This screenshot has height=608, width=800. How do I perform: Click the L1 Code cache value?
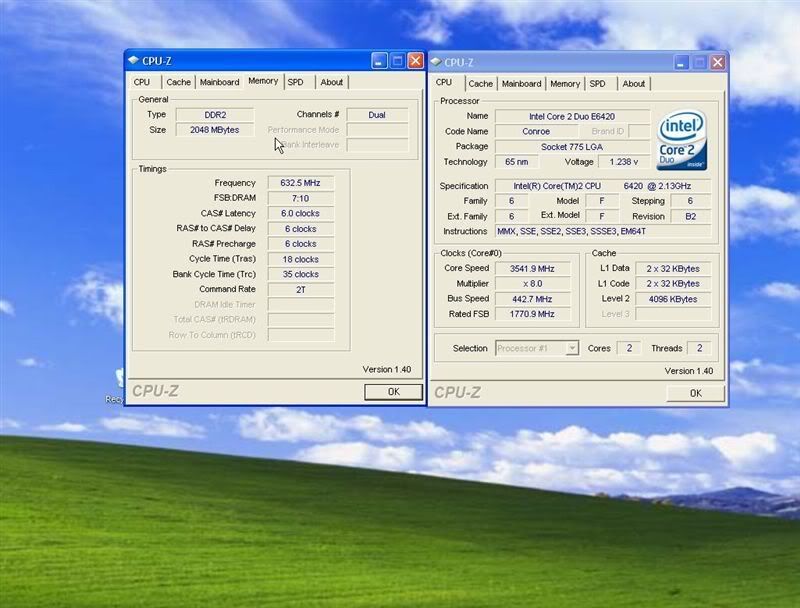click(x=673, y=284)
